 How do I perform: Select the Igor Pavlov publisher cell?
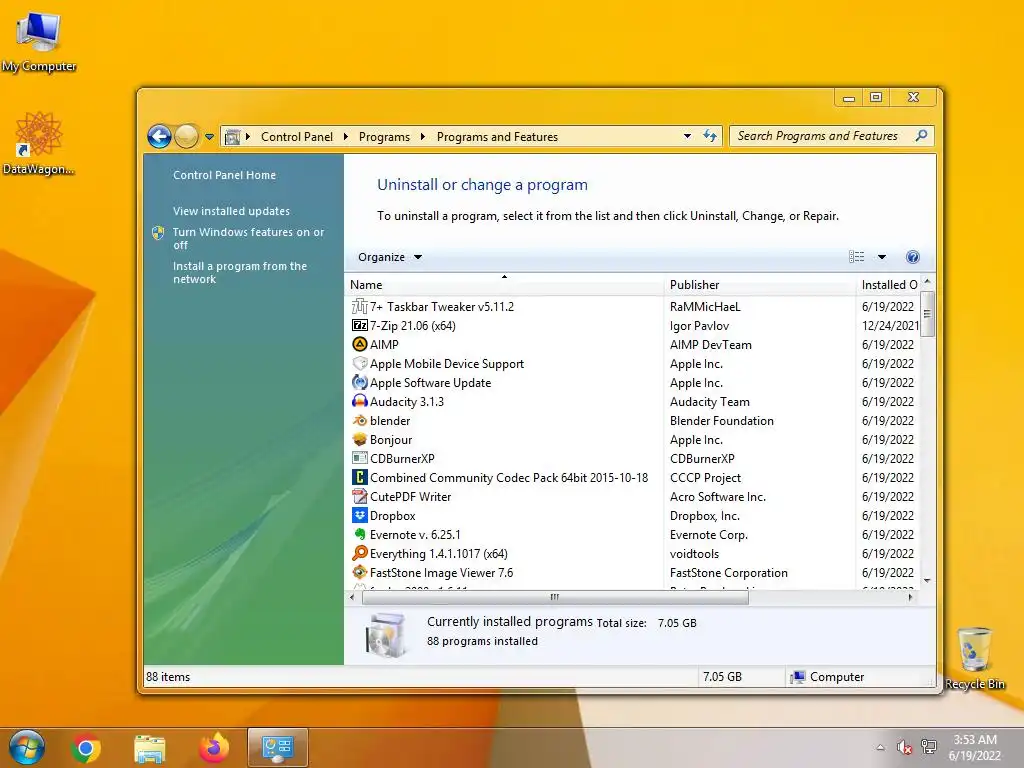click(x=699, y=326)
